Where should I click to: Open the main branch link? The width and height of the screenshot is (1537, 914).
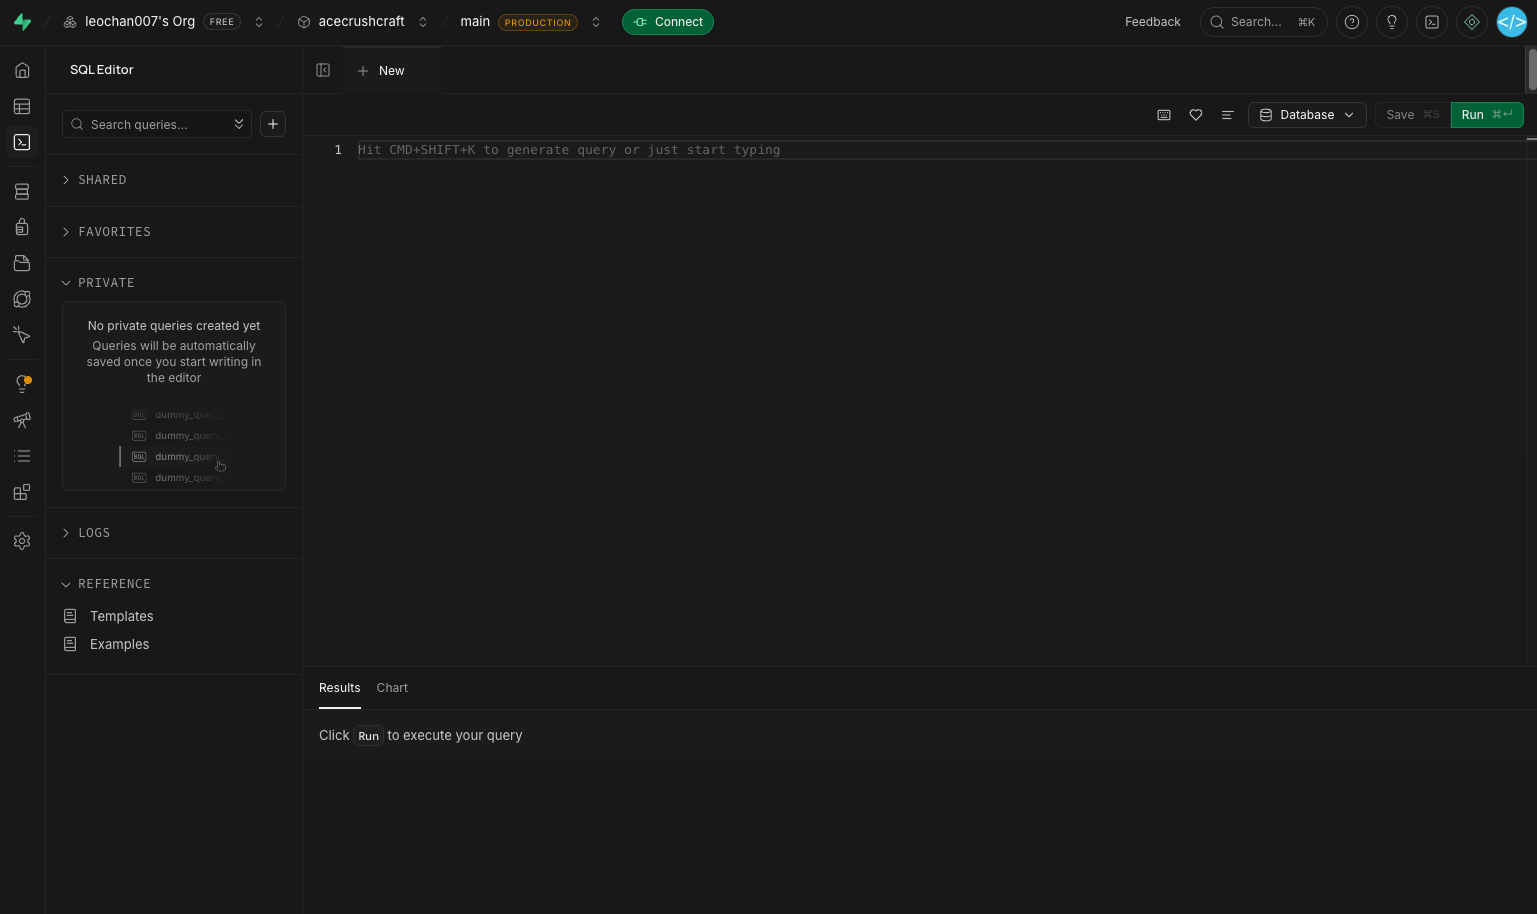tap(475, 22)
